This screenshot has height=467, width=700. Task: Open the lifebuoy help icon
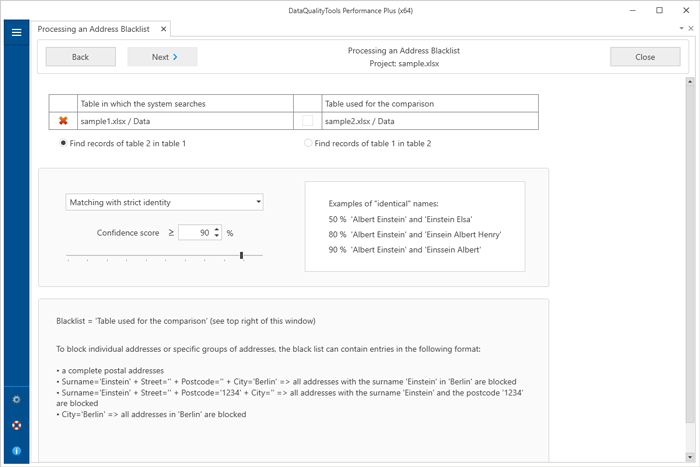click(17, 425)
